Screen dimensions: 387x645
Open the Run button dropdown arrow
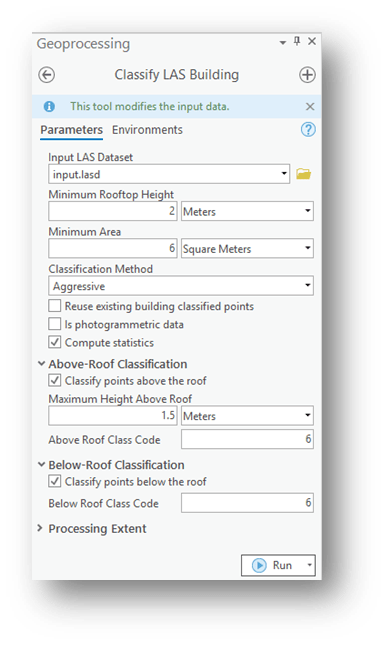pos(310,565)
